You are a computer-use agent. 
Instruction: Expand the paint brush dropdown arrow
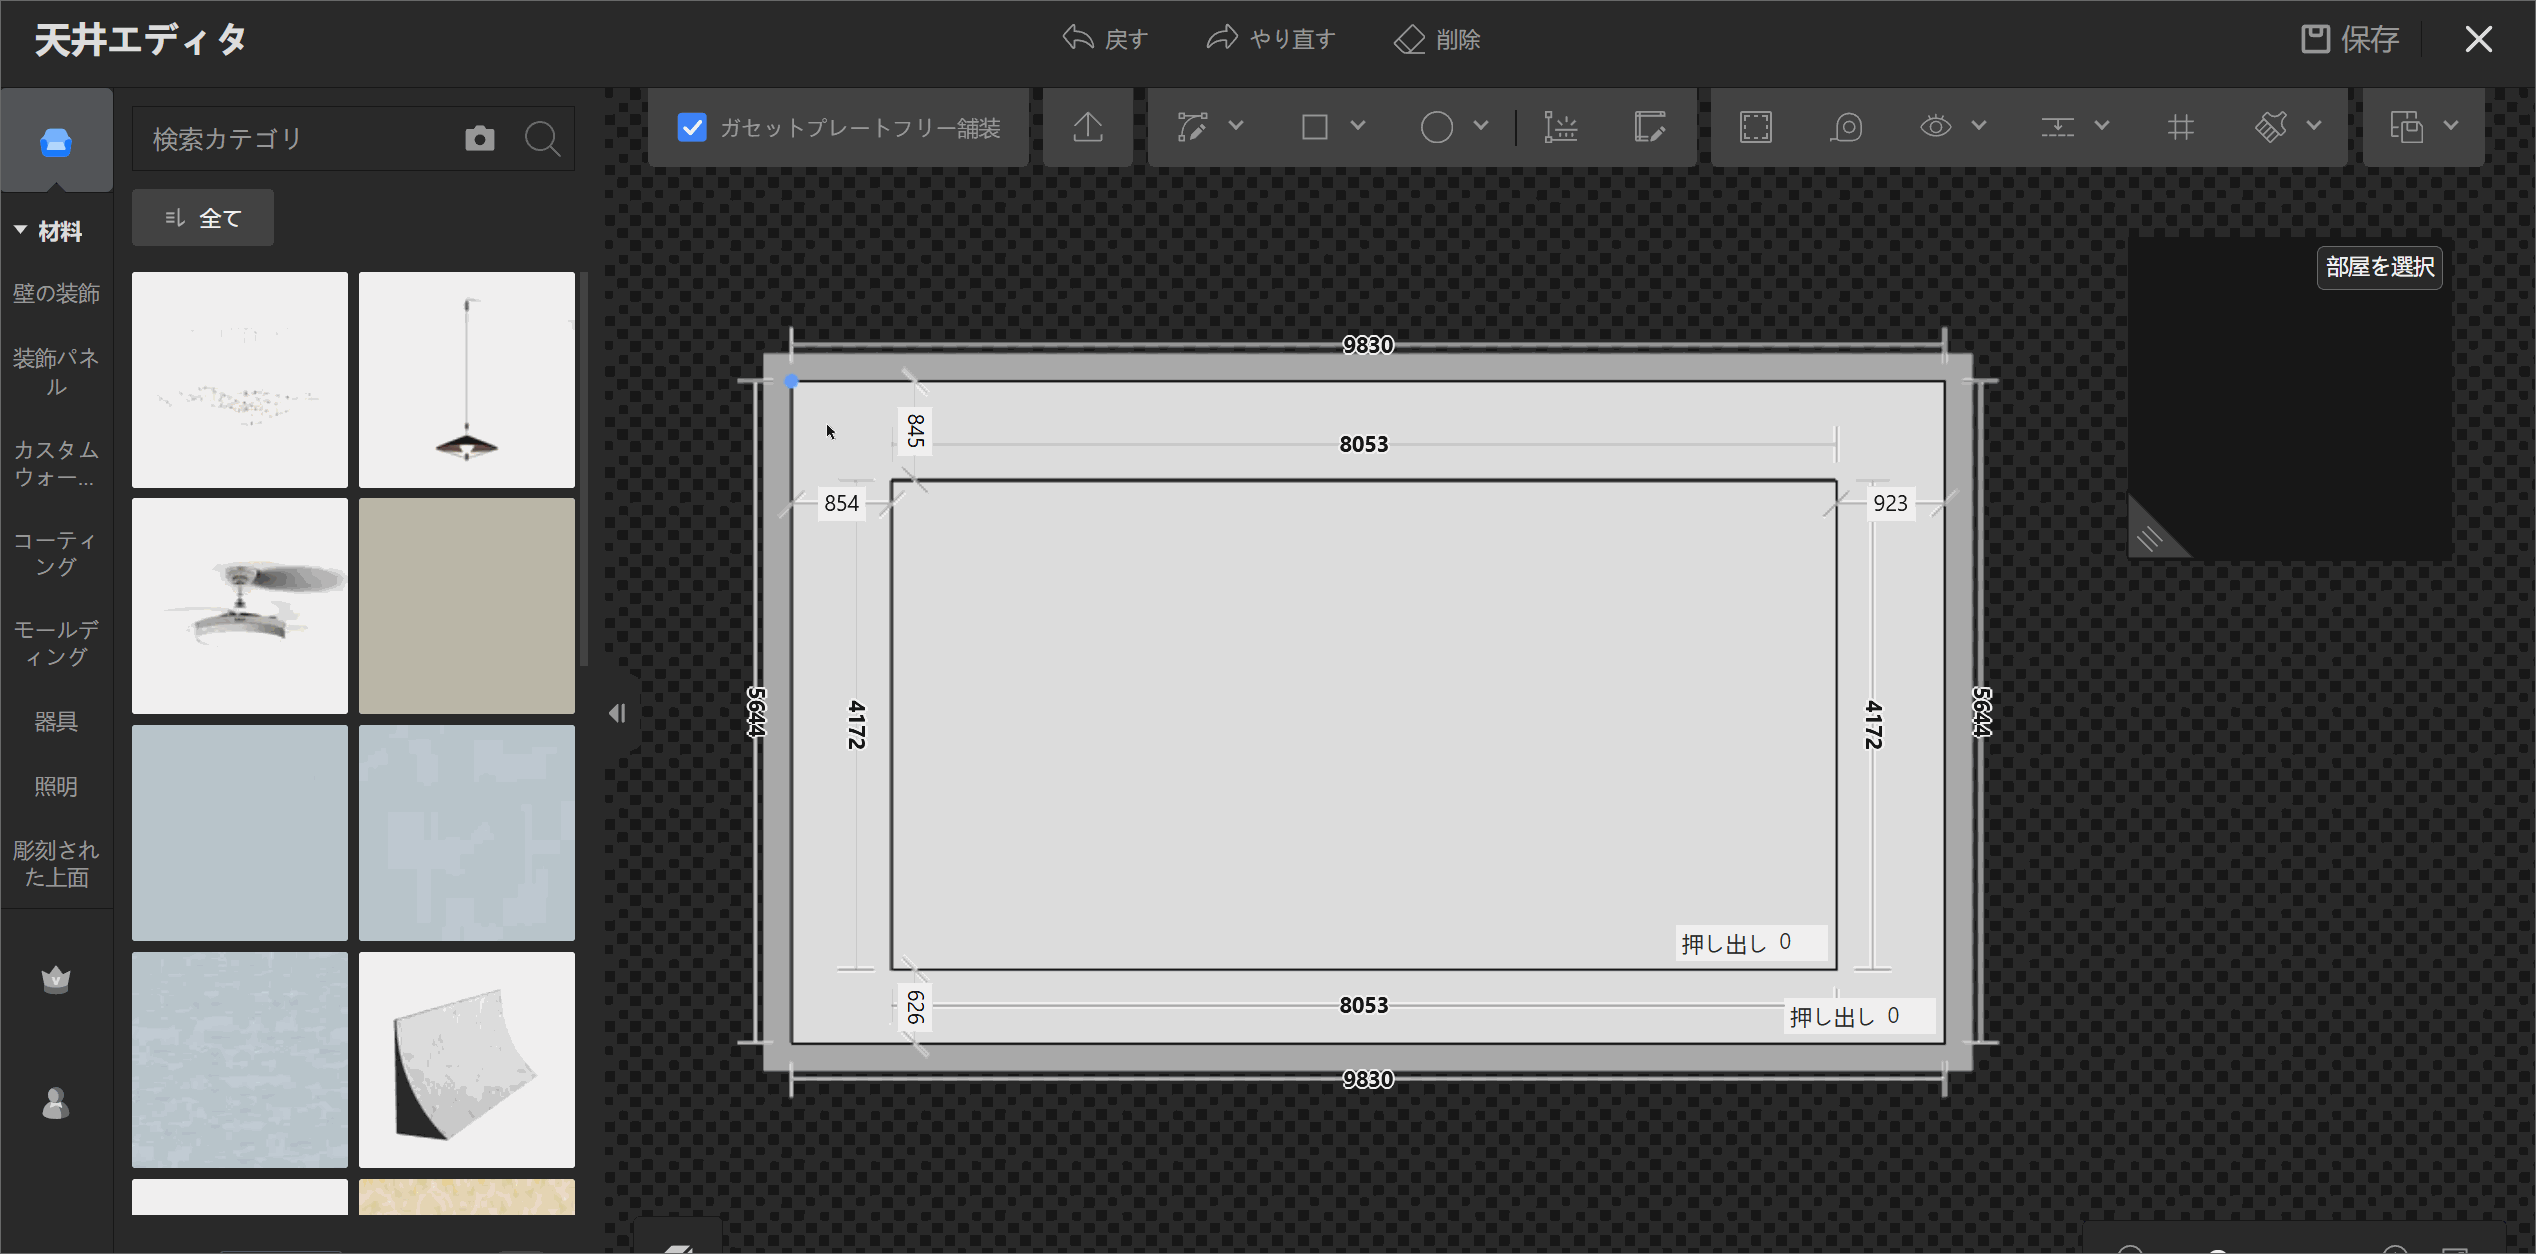pos(2314,126)
